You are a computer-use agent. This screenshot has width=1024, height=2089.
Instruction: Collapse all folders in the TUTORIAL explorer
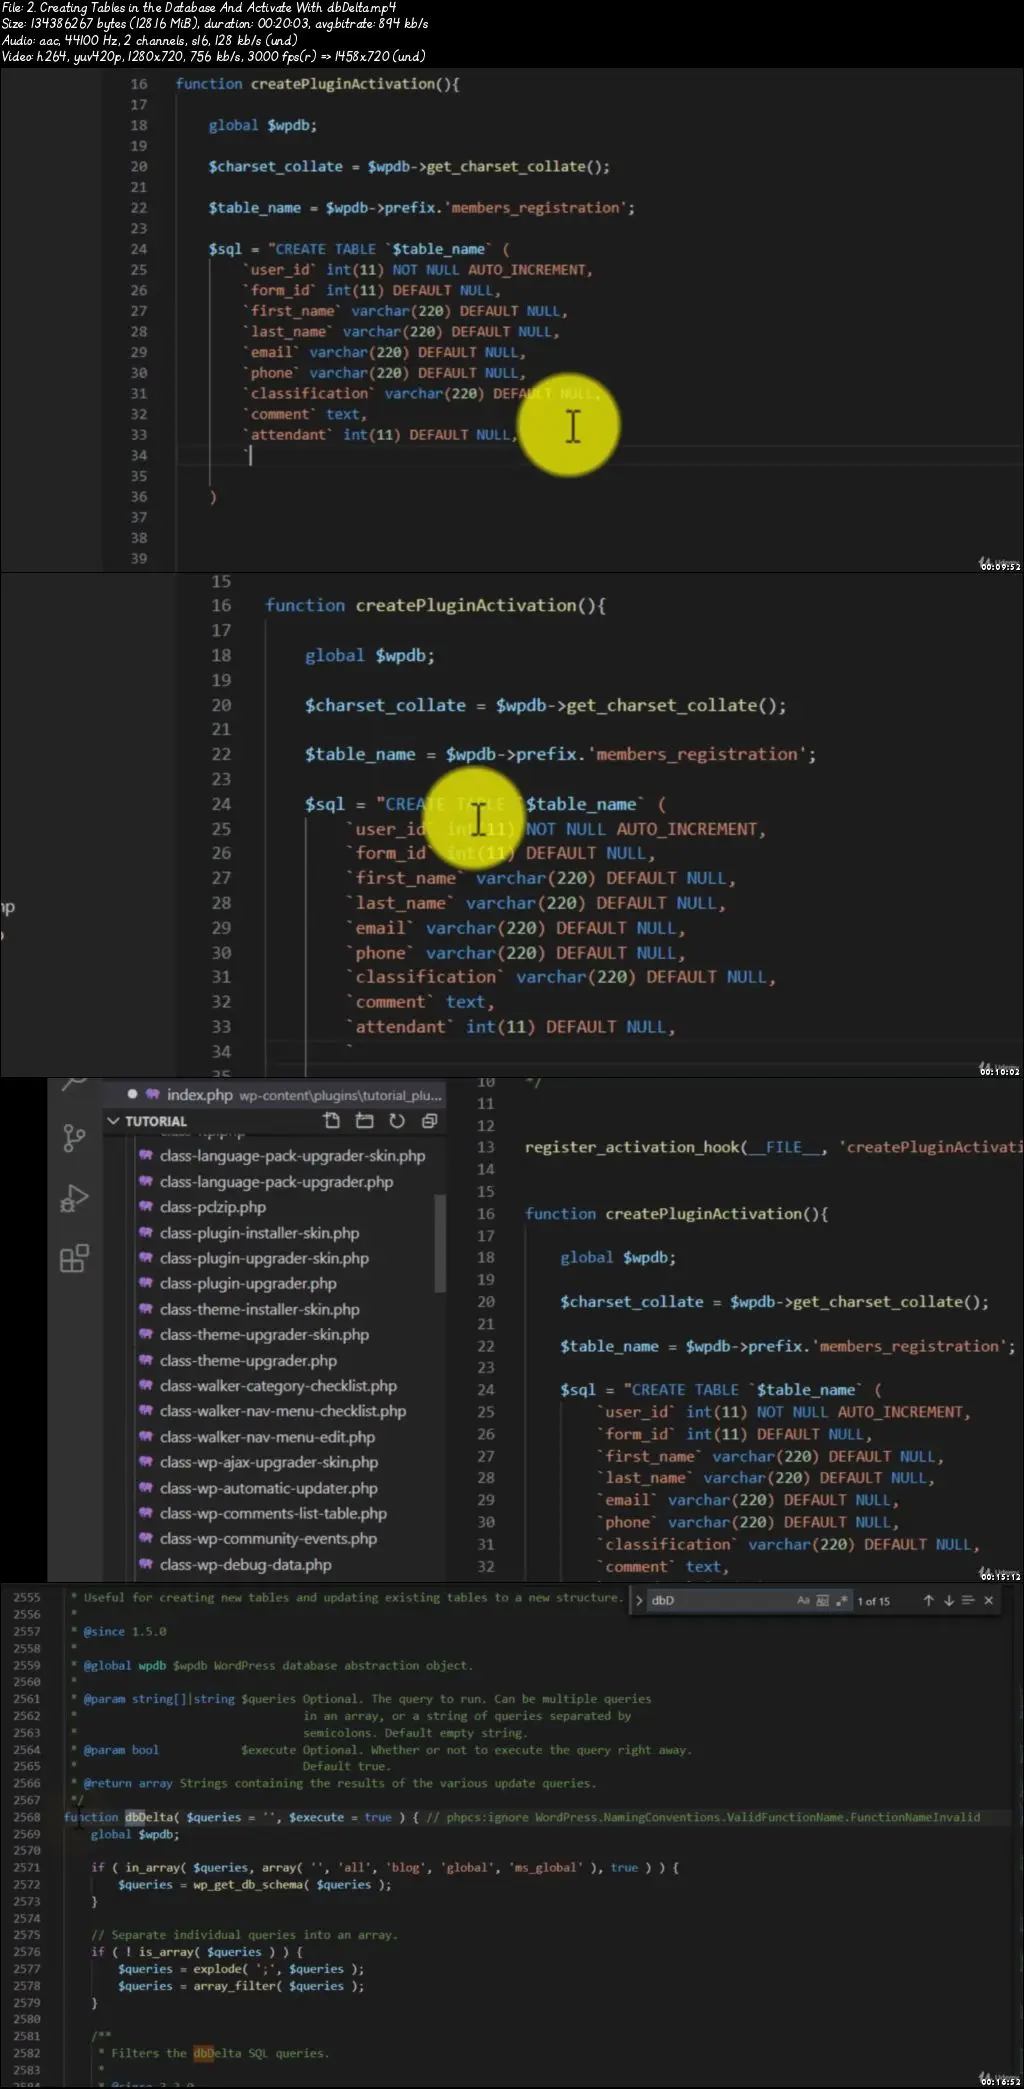point(430,1121)
